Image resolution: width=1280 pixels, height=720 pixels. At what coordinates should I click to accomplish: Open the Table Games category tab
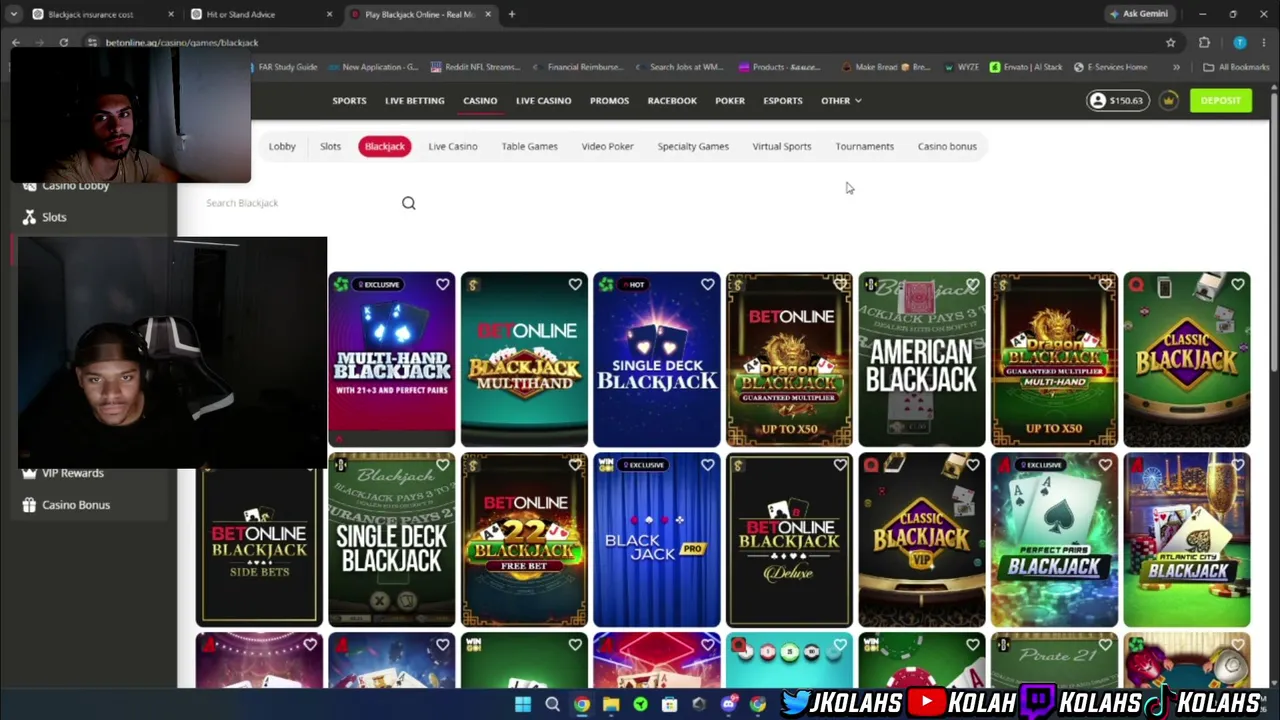click(x=529, y=146)
